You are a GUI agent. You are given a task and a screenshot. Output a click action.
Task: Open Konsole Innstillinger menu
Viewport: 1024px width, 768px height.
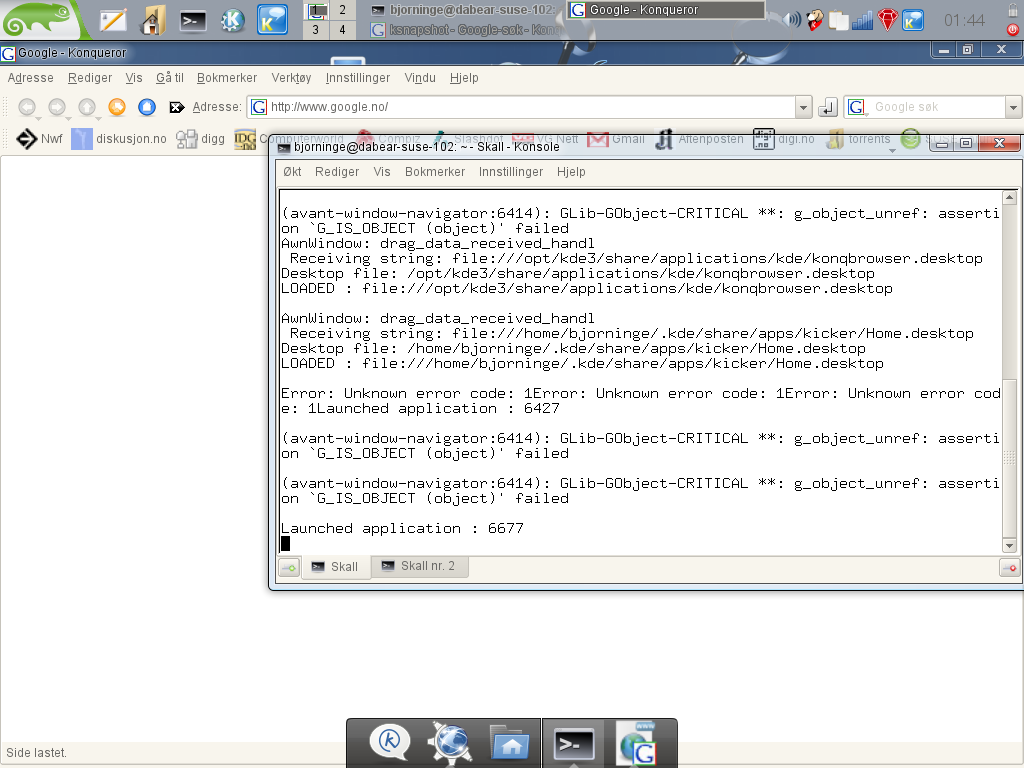(x=511, y=172)
